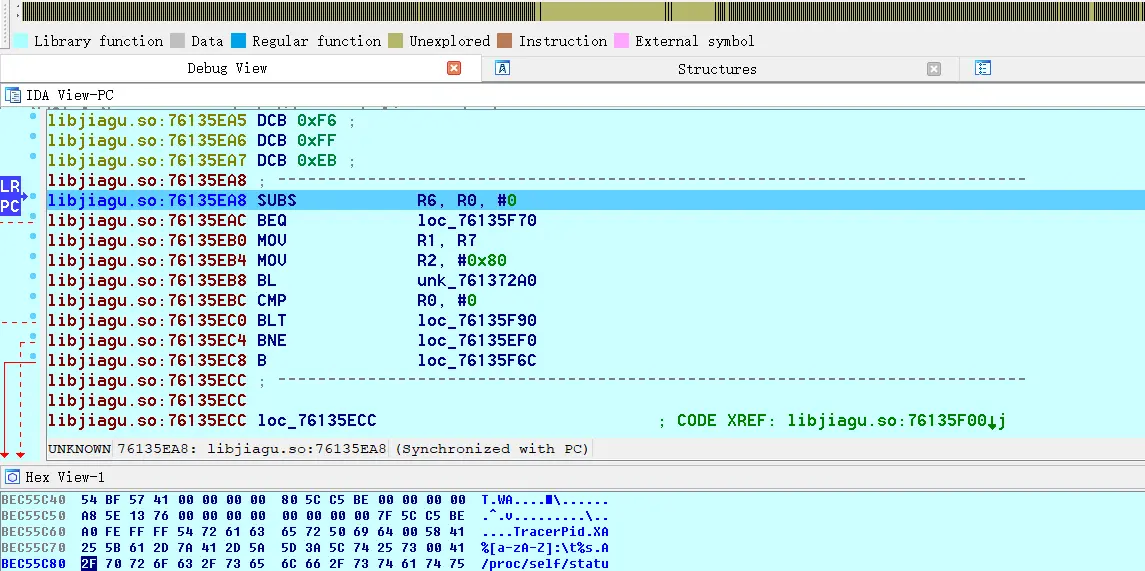Click the IDA View-PC panel icon
Image resolution: width=1145 pixels, height=571 pixels.
(12, 95)
